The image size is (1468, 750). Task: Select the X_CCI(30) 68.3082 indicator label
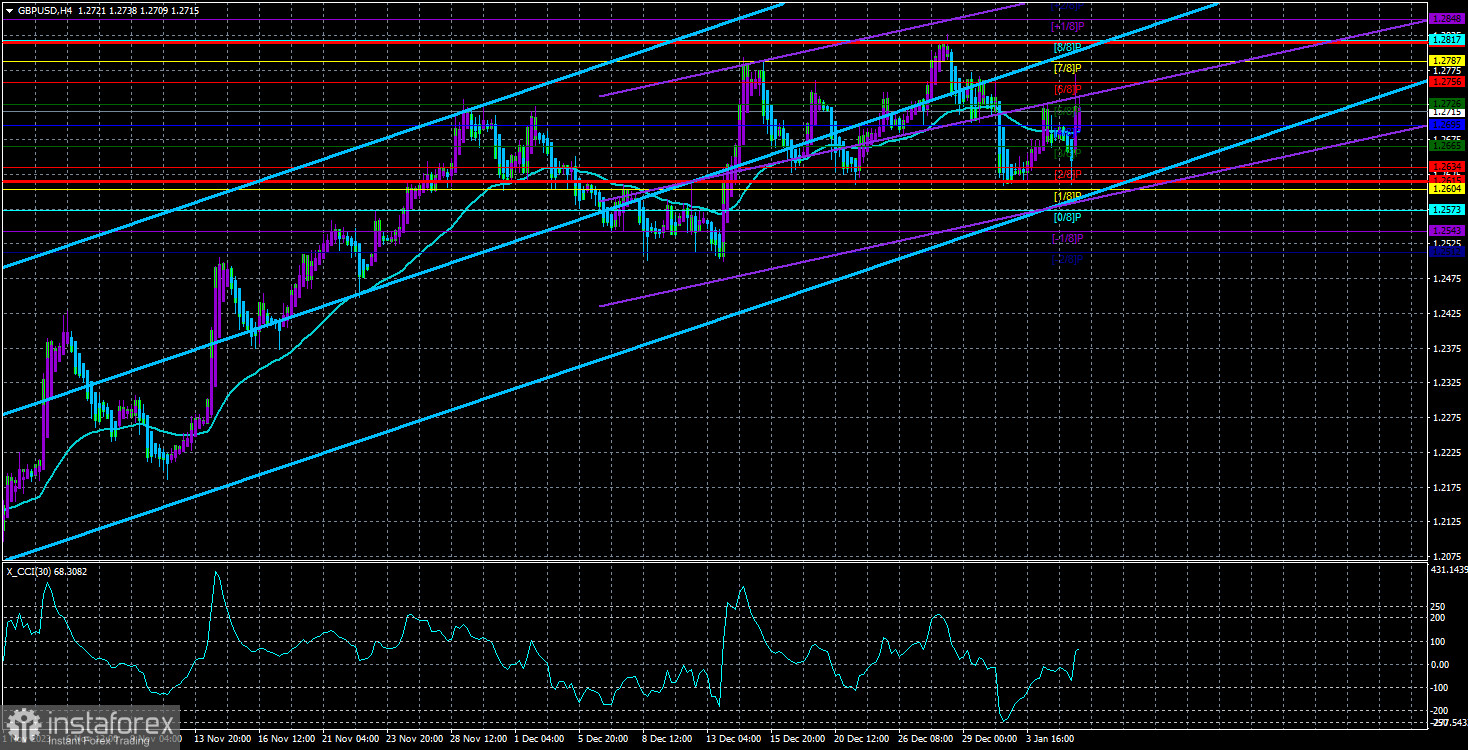coord(49,570)
